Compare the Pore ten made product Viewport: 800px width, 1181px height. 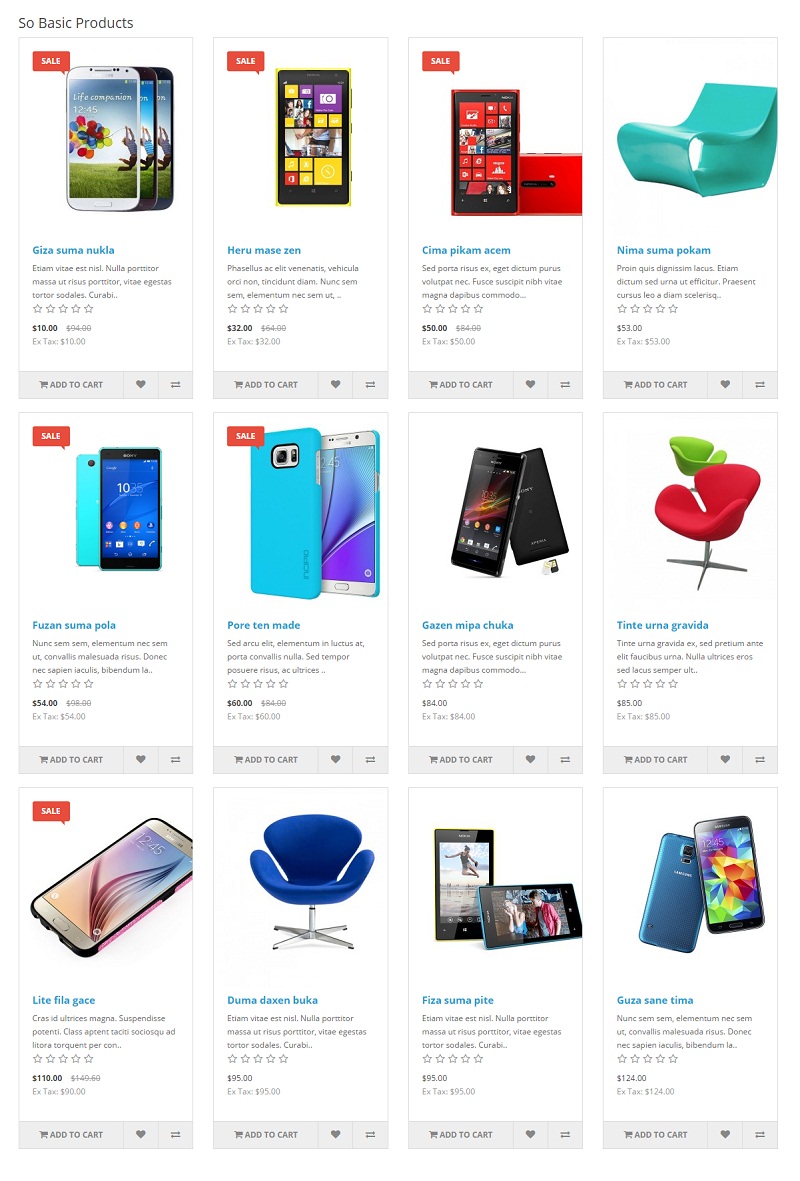click(371, 759)
